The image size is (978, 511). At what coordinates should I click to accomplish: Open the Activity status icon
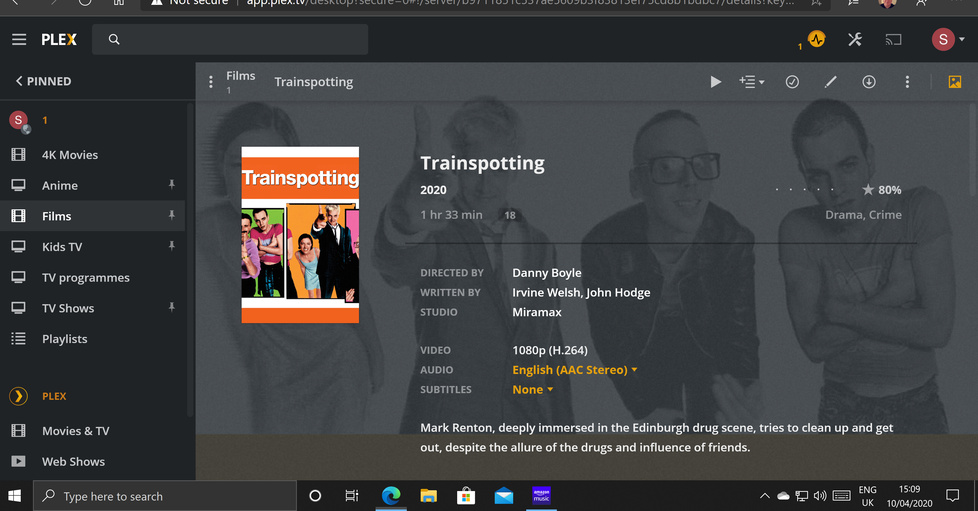[x=816, y=39]
